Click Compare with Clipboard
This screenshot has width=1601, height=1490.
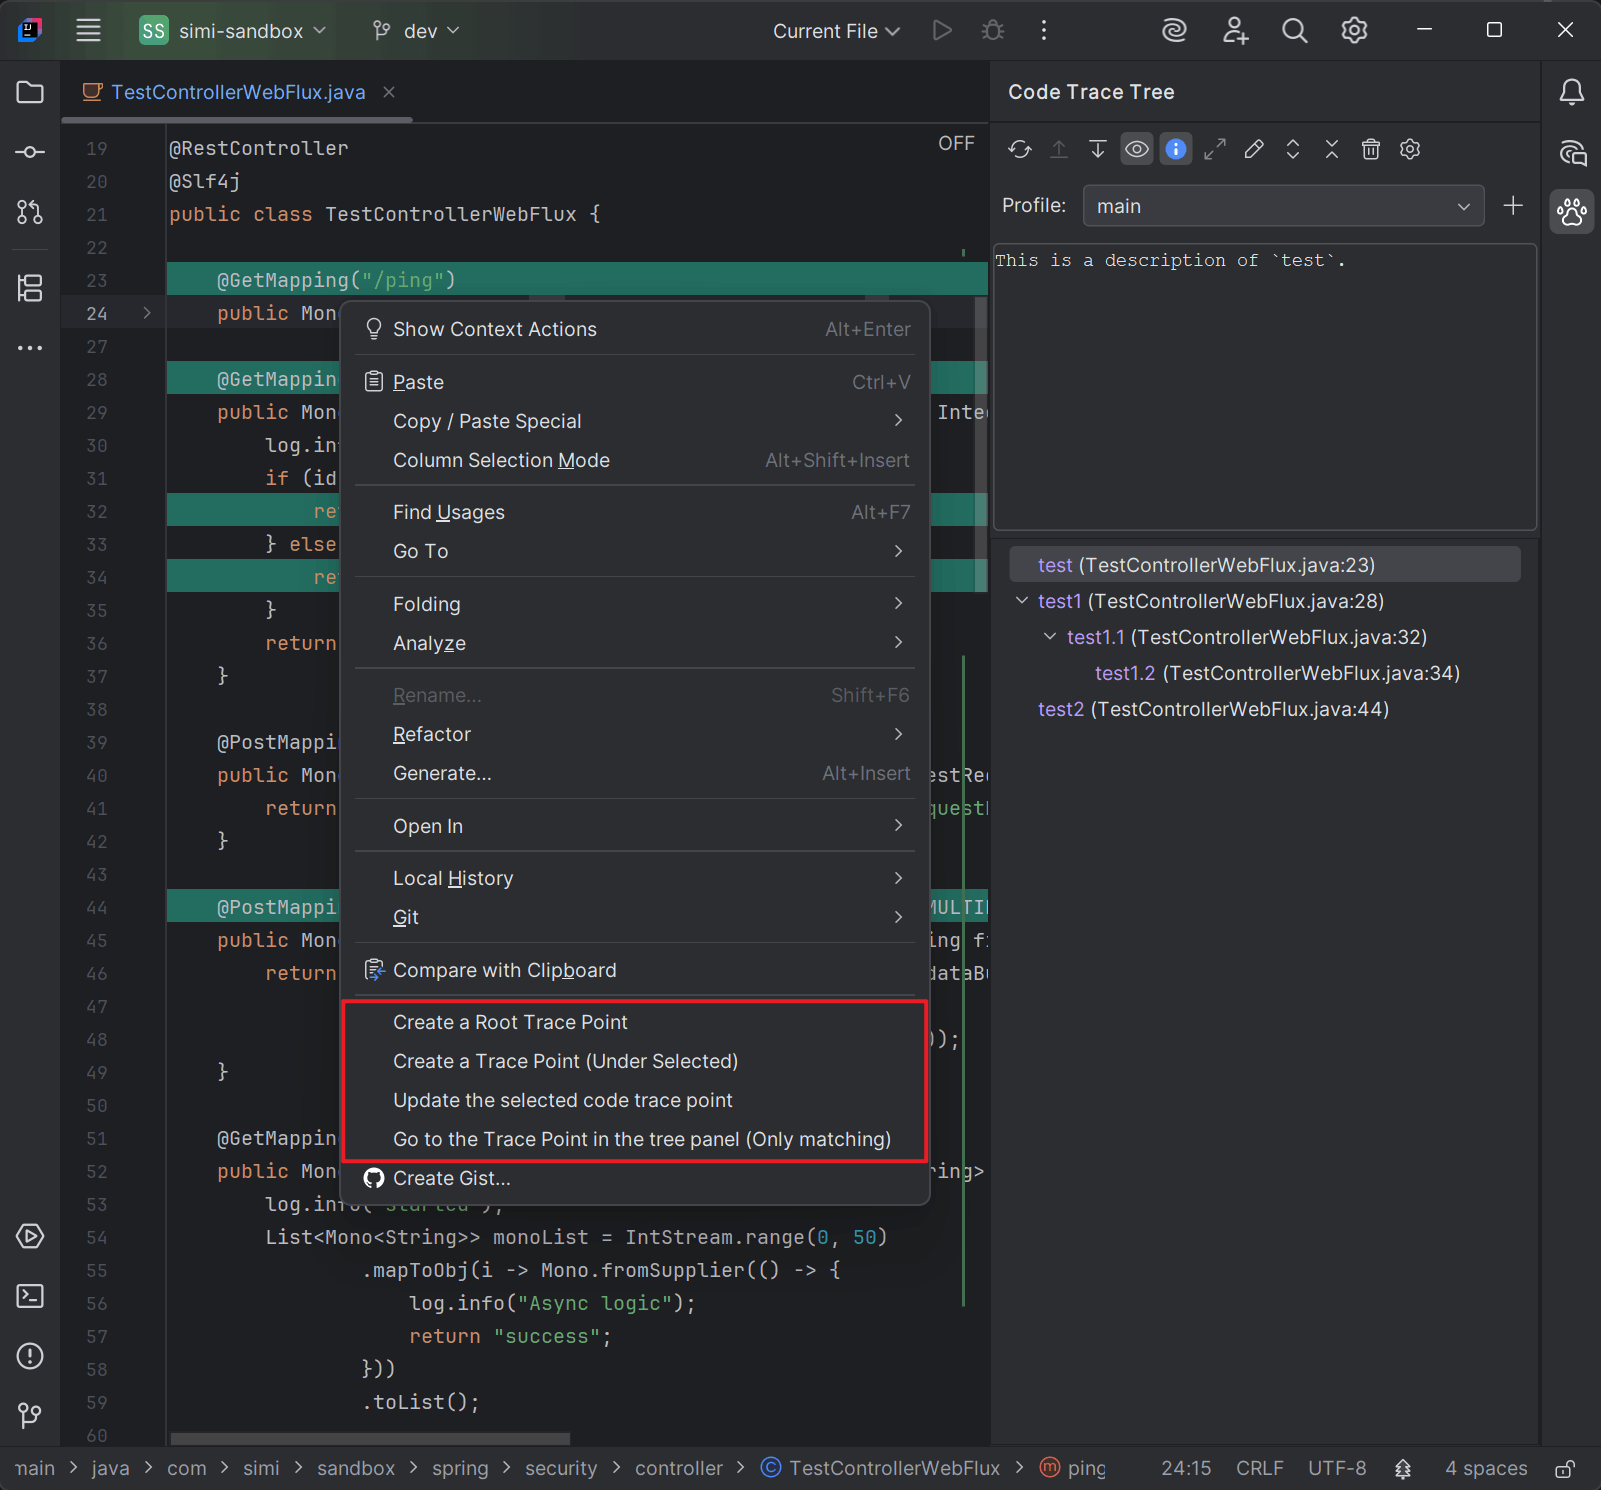[635, 970]
